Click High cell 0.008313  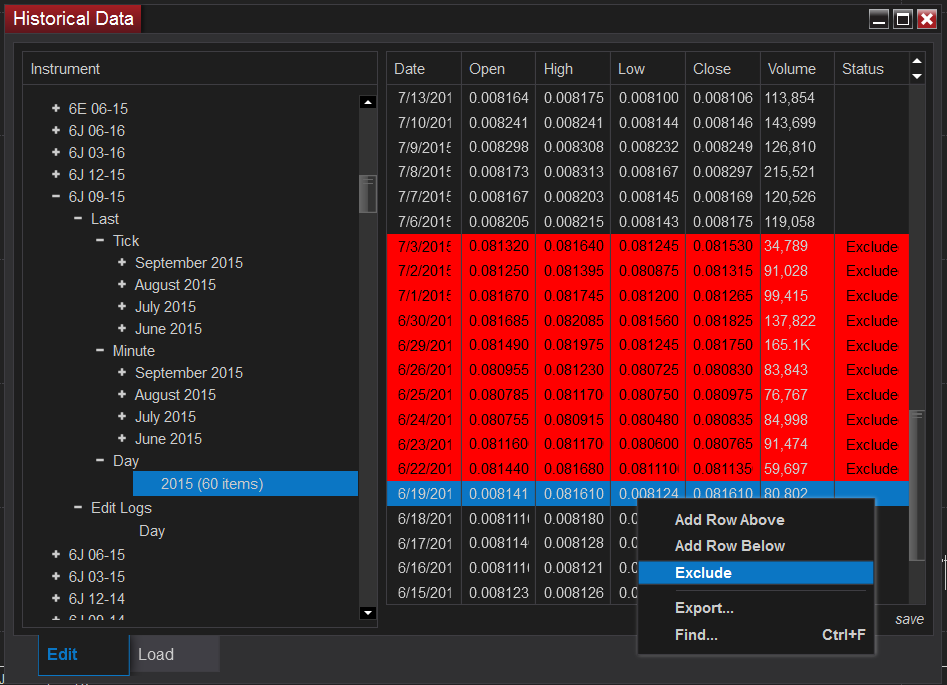coord(573,172)
